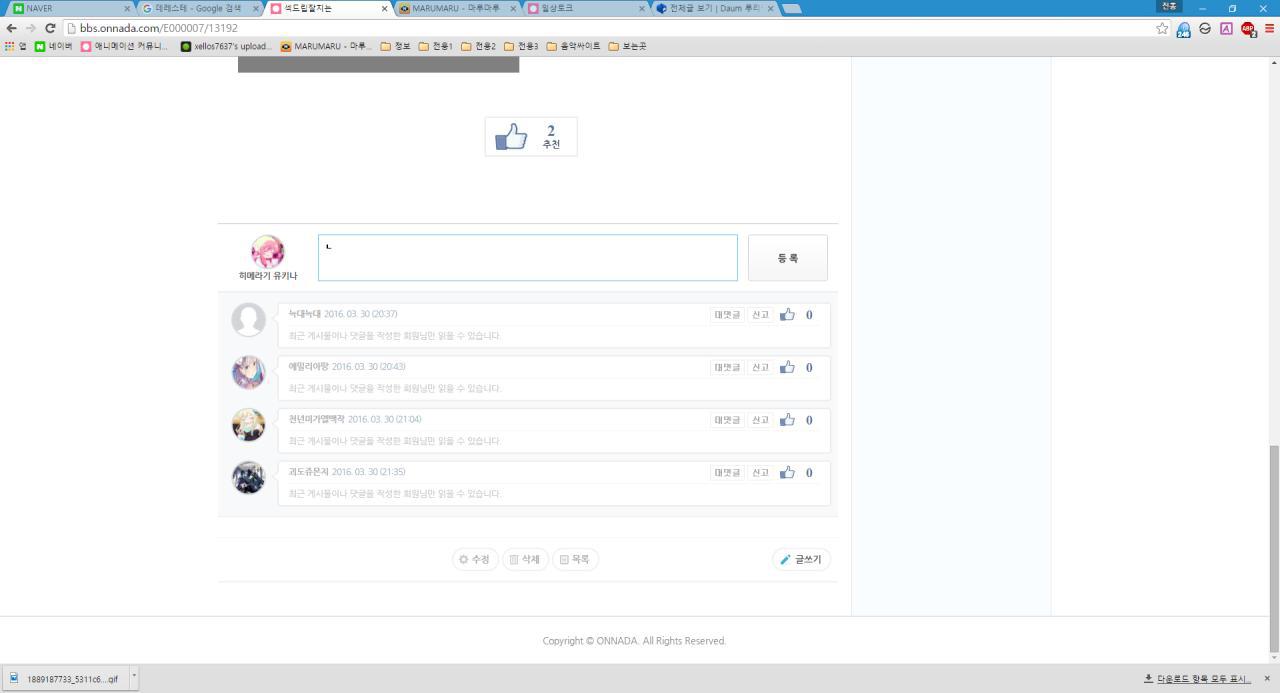Click the 글쓰기 write post button

coord(801,560)
